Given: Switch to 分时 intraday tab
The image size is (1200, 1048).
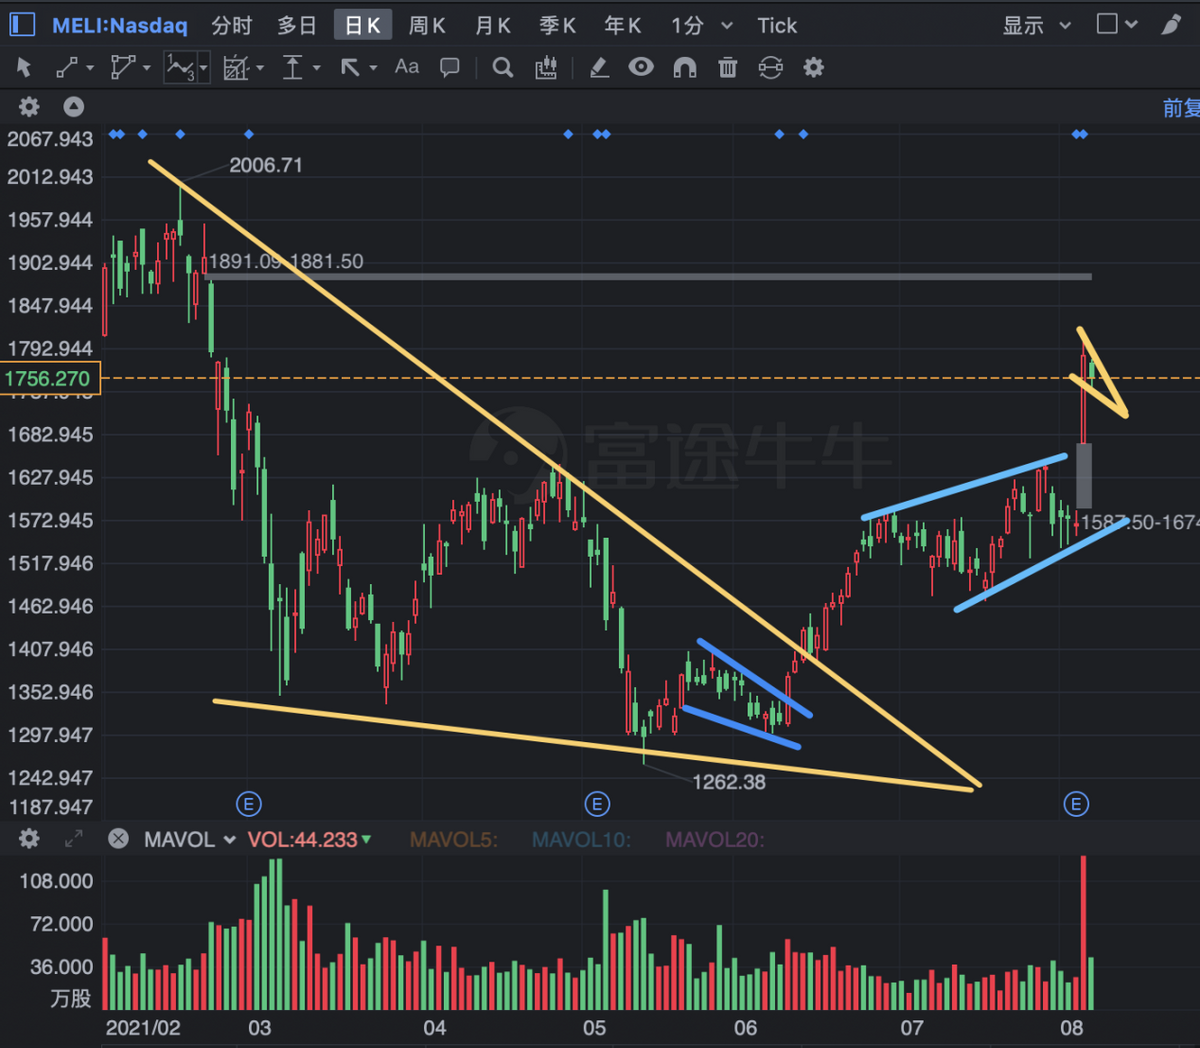Looking at the screenshot, I should pos(232,25).
